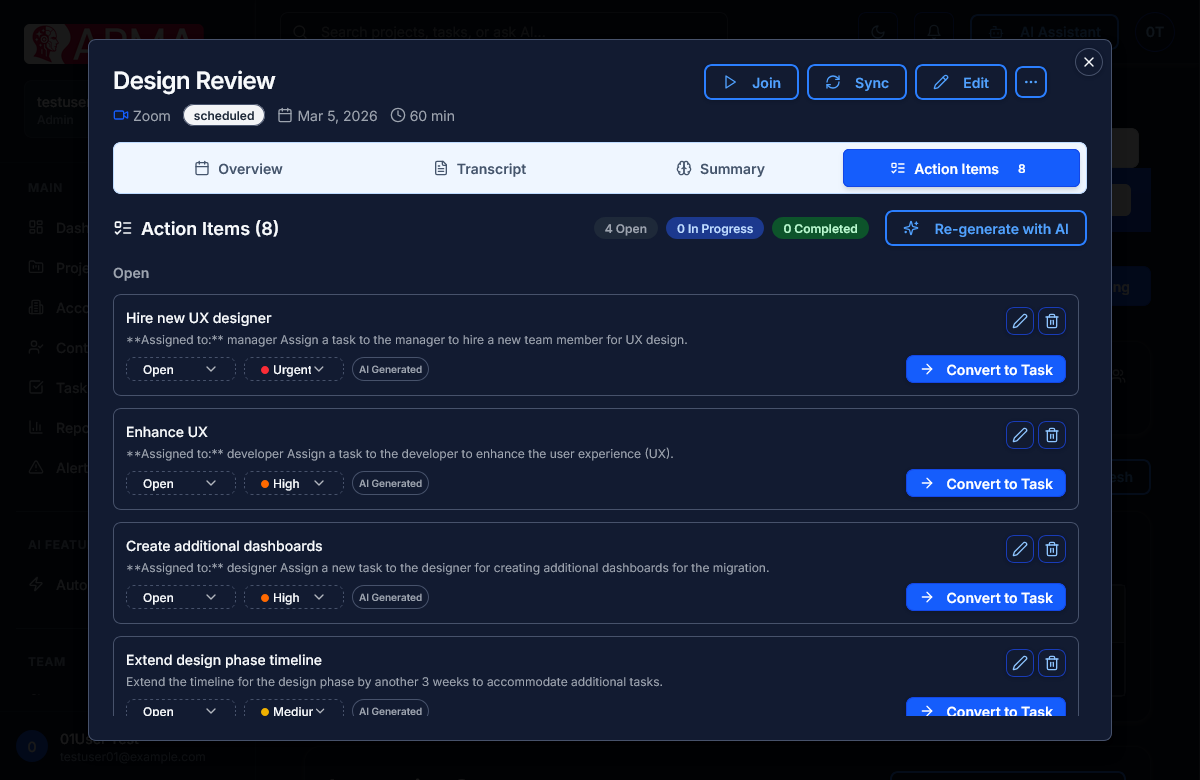The image size is (1200, 780).
Task: Click the search projects input field
Action: click(500, 31)
